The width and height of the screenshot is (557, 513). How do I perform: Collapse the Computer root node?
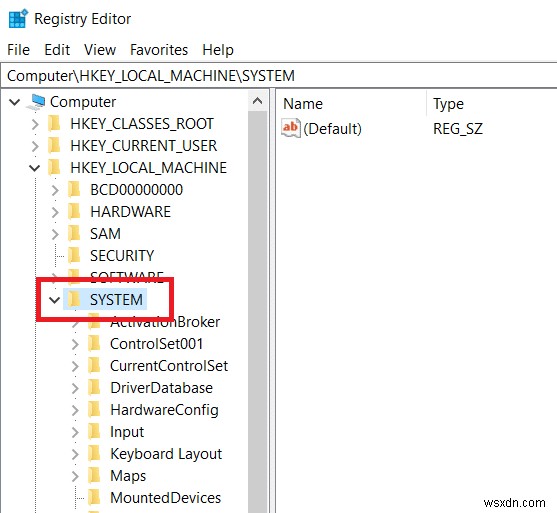15,102
